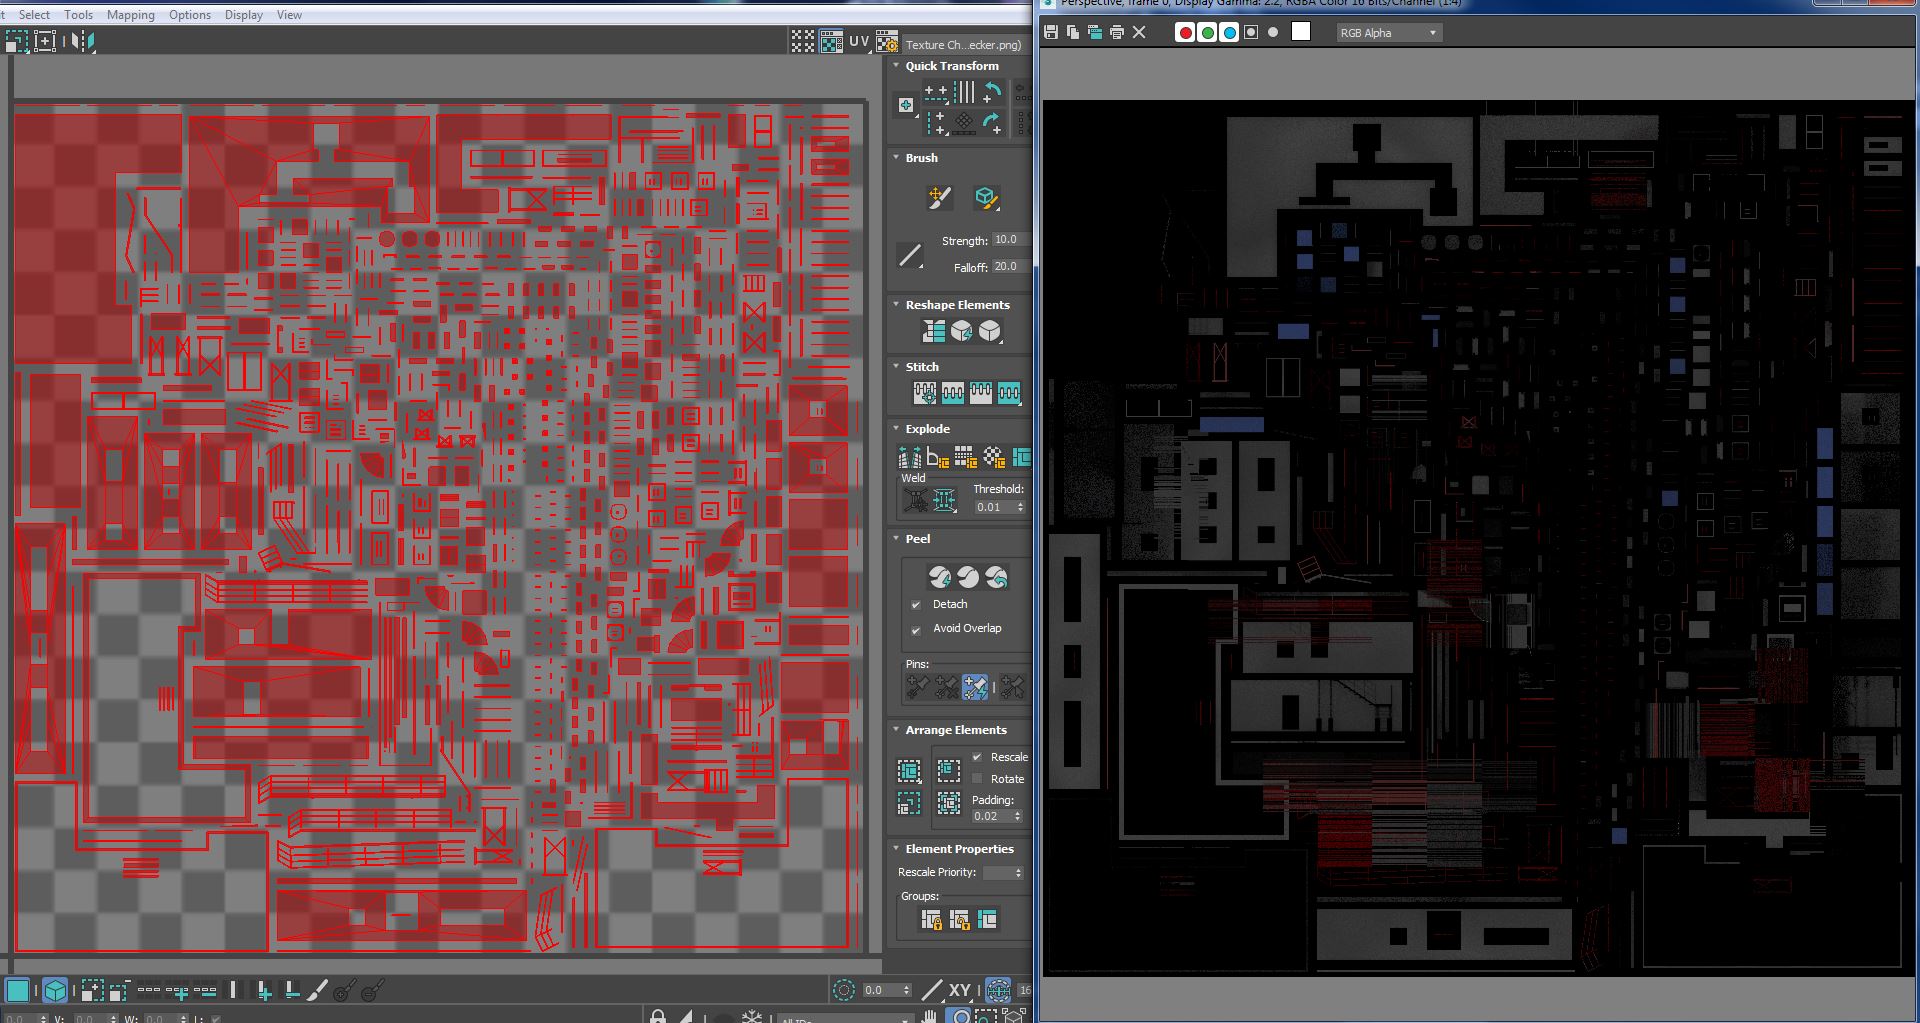The height and width of the screenshot is (1023, 1920).
Task: Click the Break icon in Explode
Action: coord(910,457)
